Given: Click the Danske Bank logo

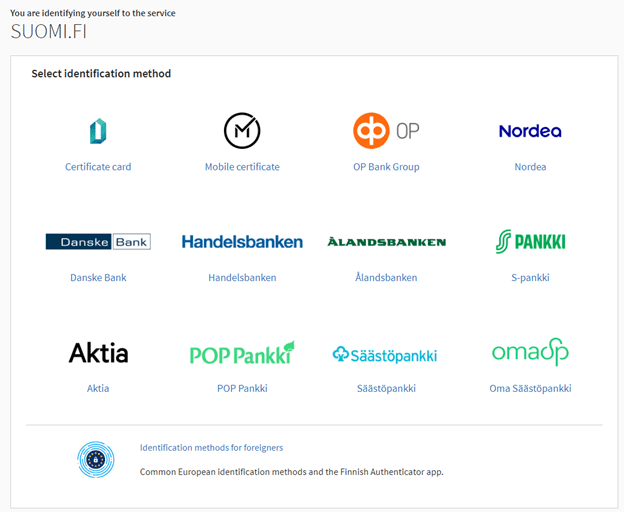Looking at the screenshot, I should pyautogui.click(x=98, y=241).
